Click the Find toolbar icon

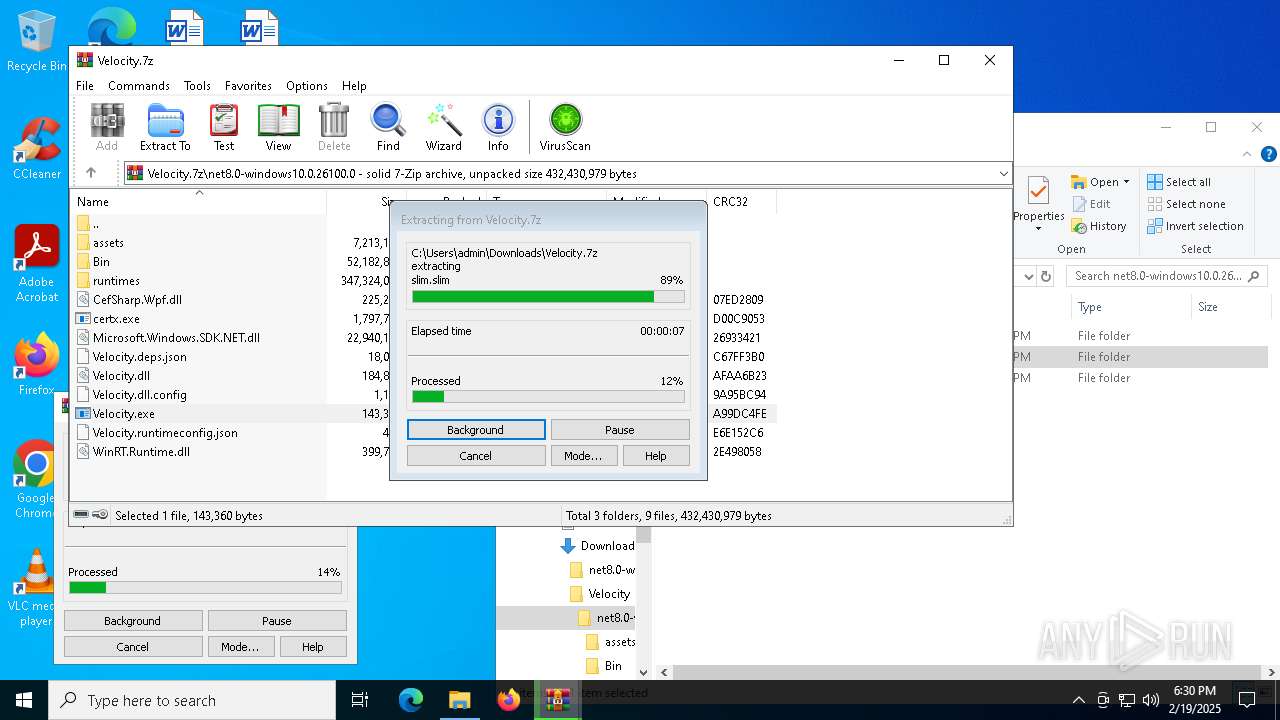click(388, 127)
